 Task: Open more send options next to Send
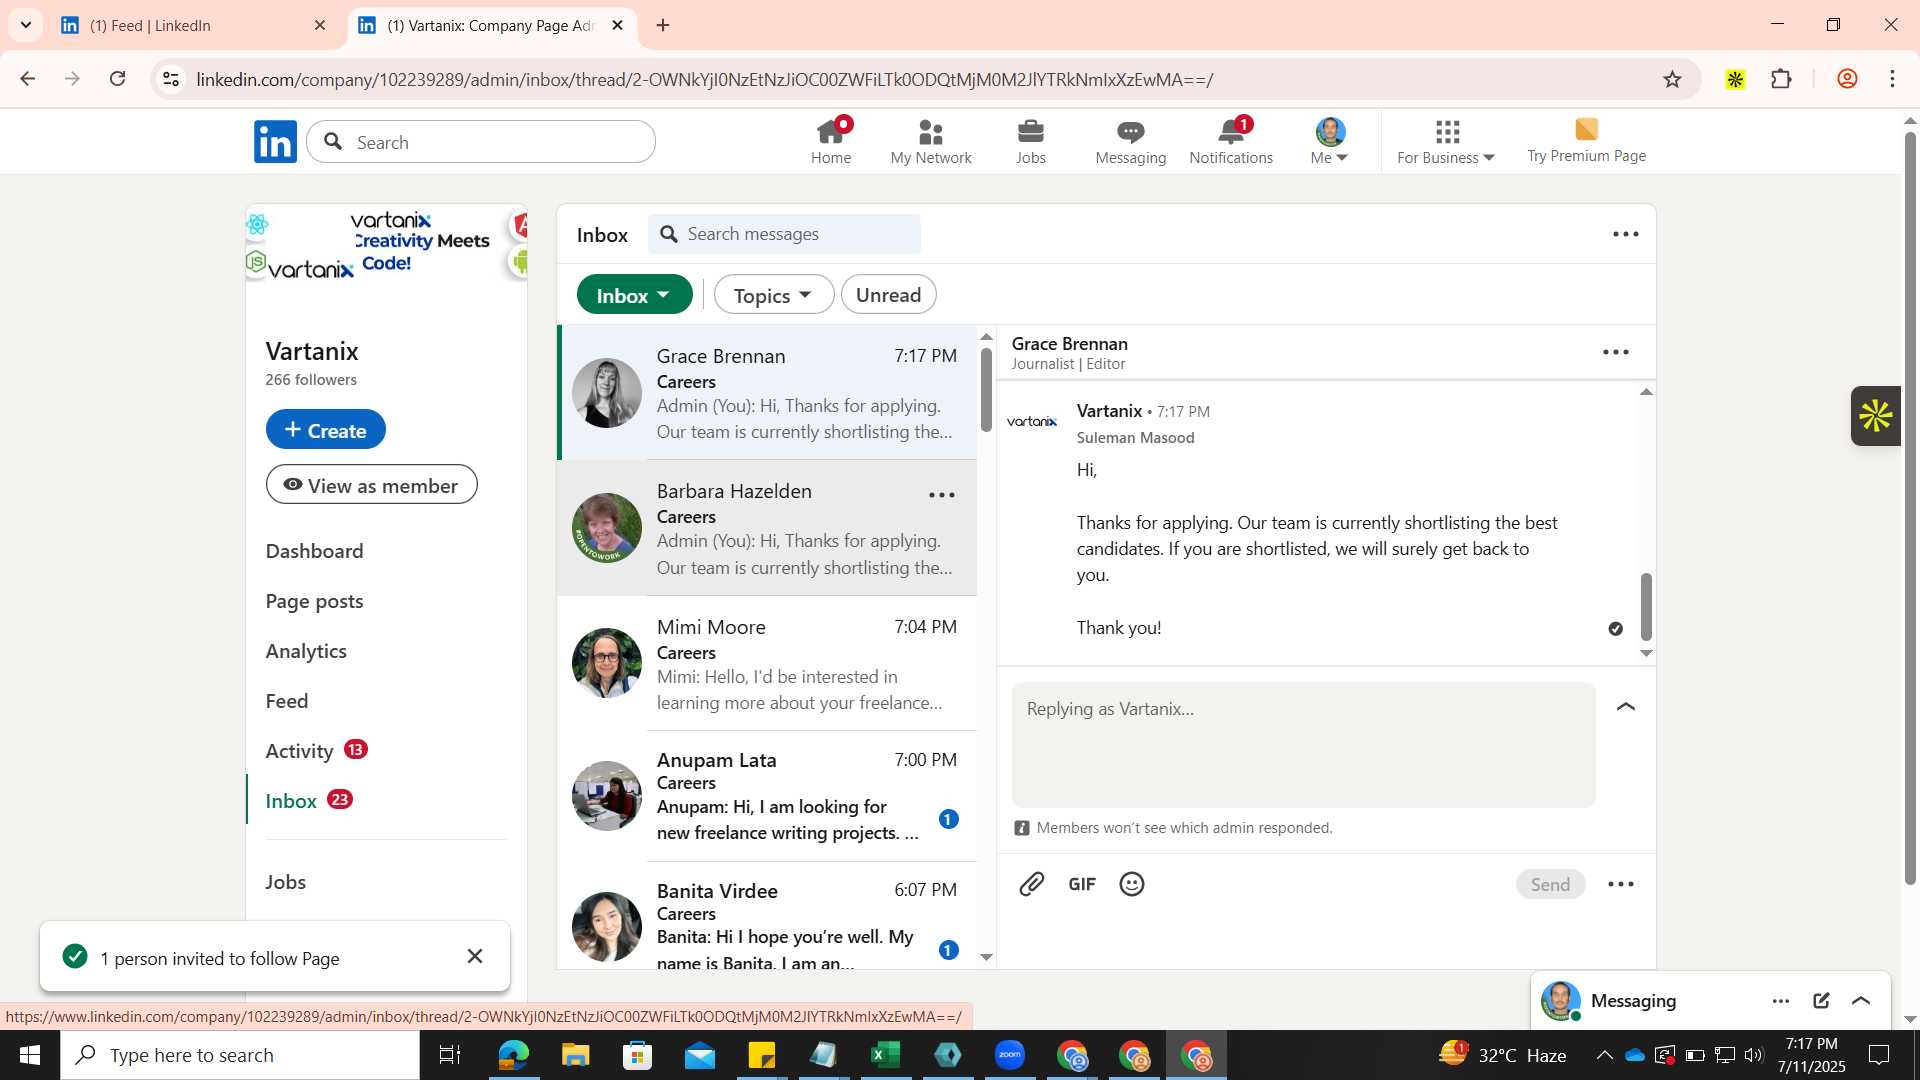pos(1621,884)
